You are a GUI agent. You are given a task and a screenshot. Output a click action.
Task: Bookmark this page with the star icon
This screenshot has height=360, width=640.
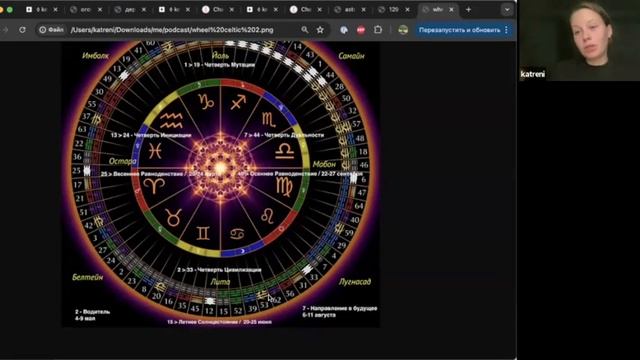point(320,30)
